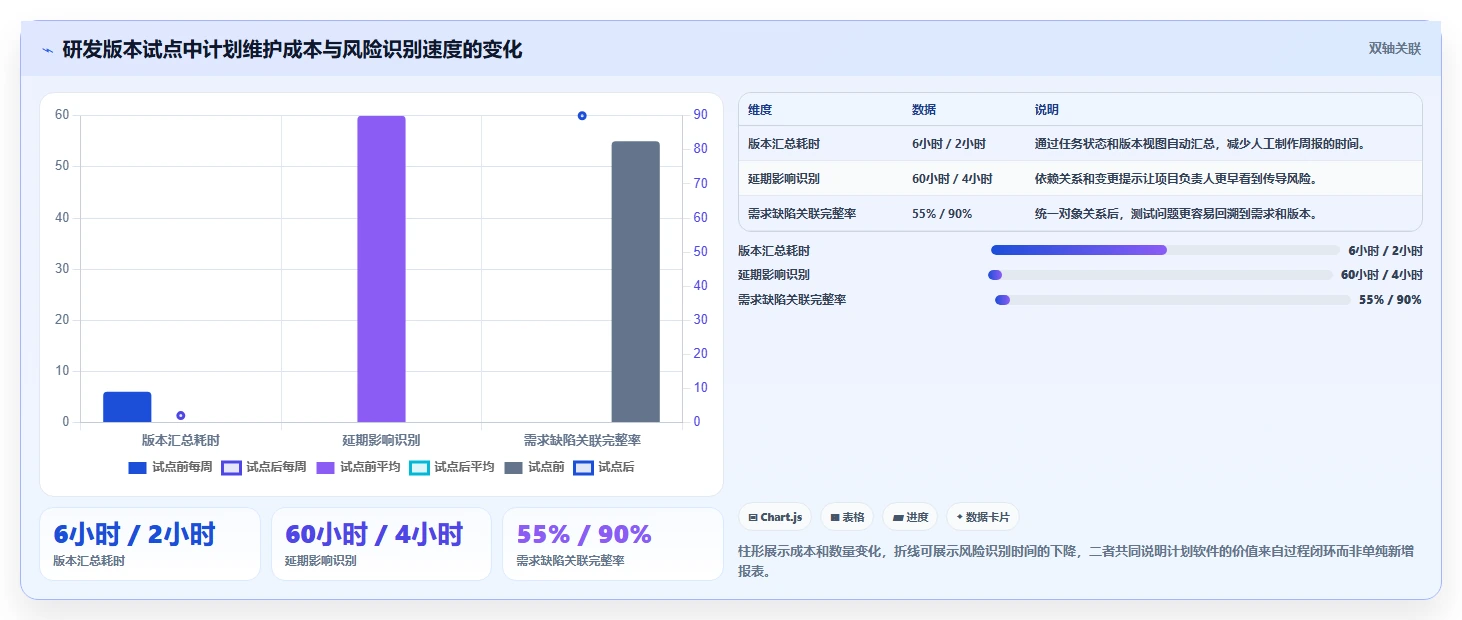Select the 数据卡片 tag chip
This screenshot has height=620, width=1462.
tap(983, 517)
